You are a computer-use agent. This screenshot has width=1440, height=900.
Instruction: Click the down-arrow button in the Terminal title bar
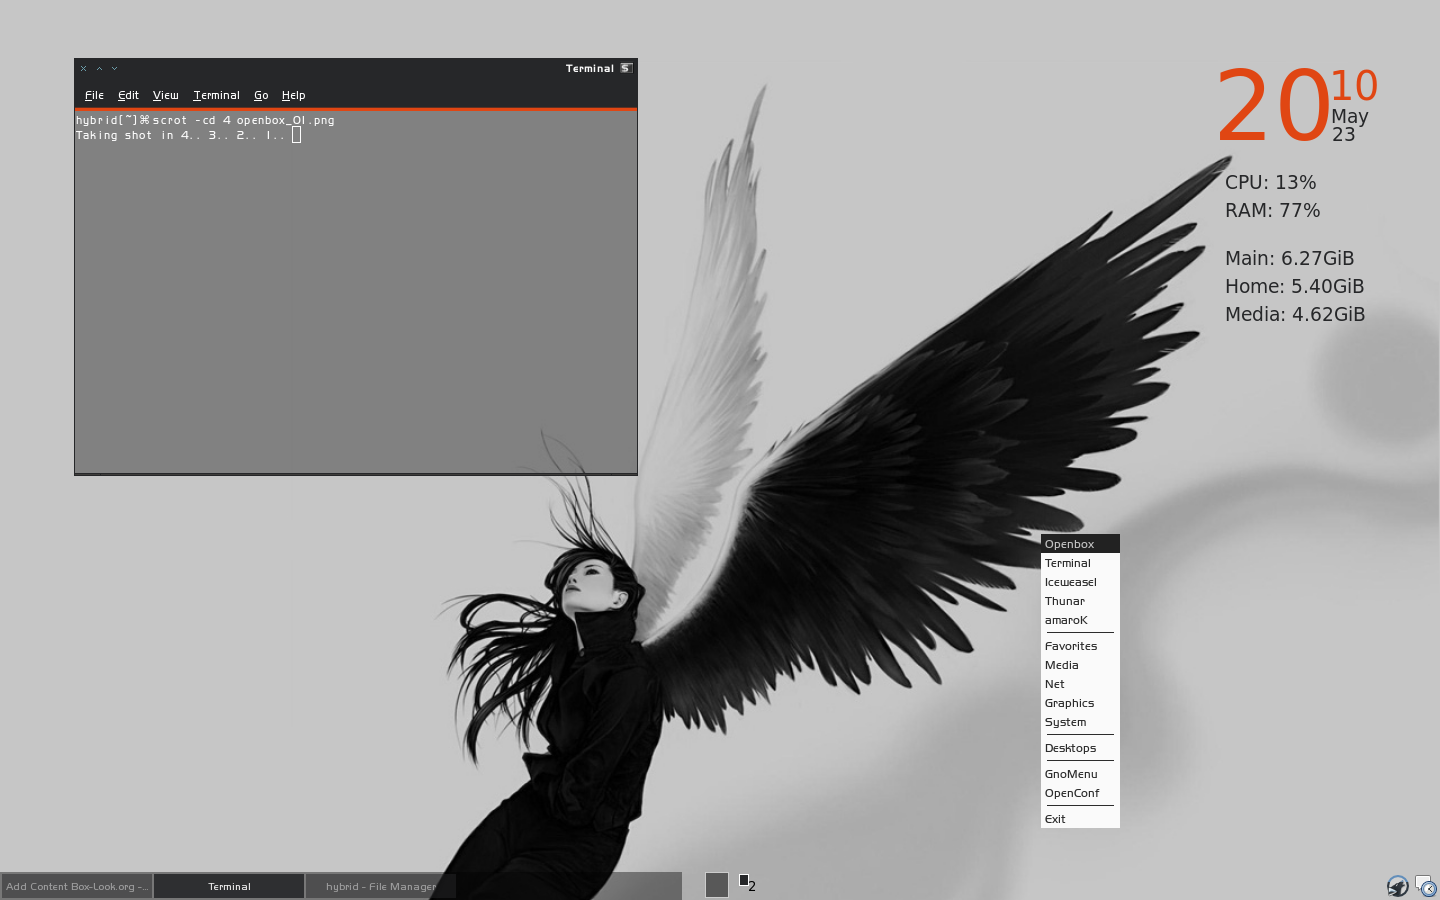click(114, 69)
